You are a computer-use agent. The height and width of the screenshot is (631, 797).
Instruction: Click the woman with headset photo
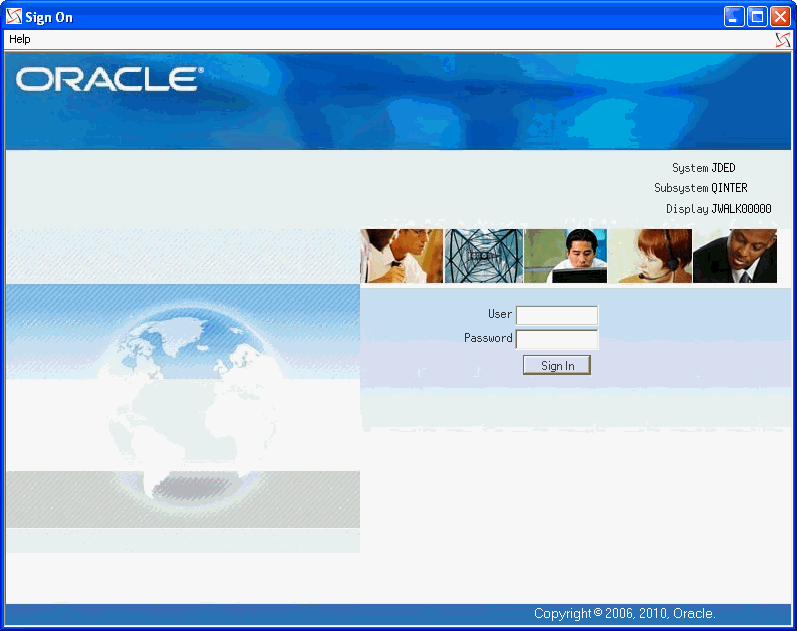coord(650,256)
